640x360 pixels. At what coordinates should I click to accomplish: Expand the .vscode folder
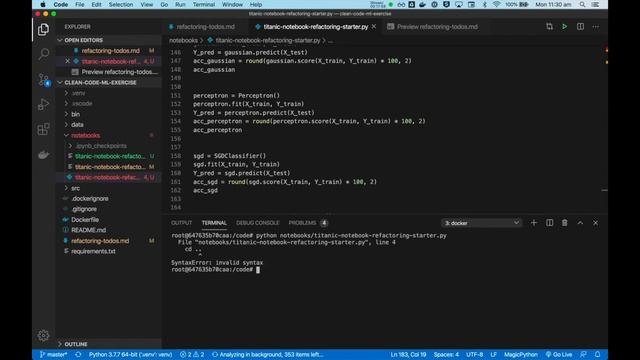(x=82, y=104)
